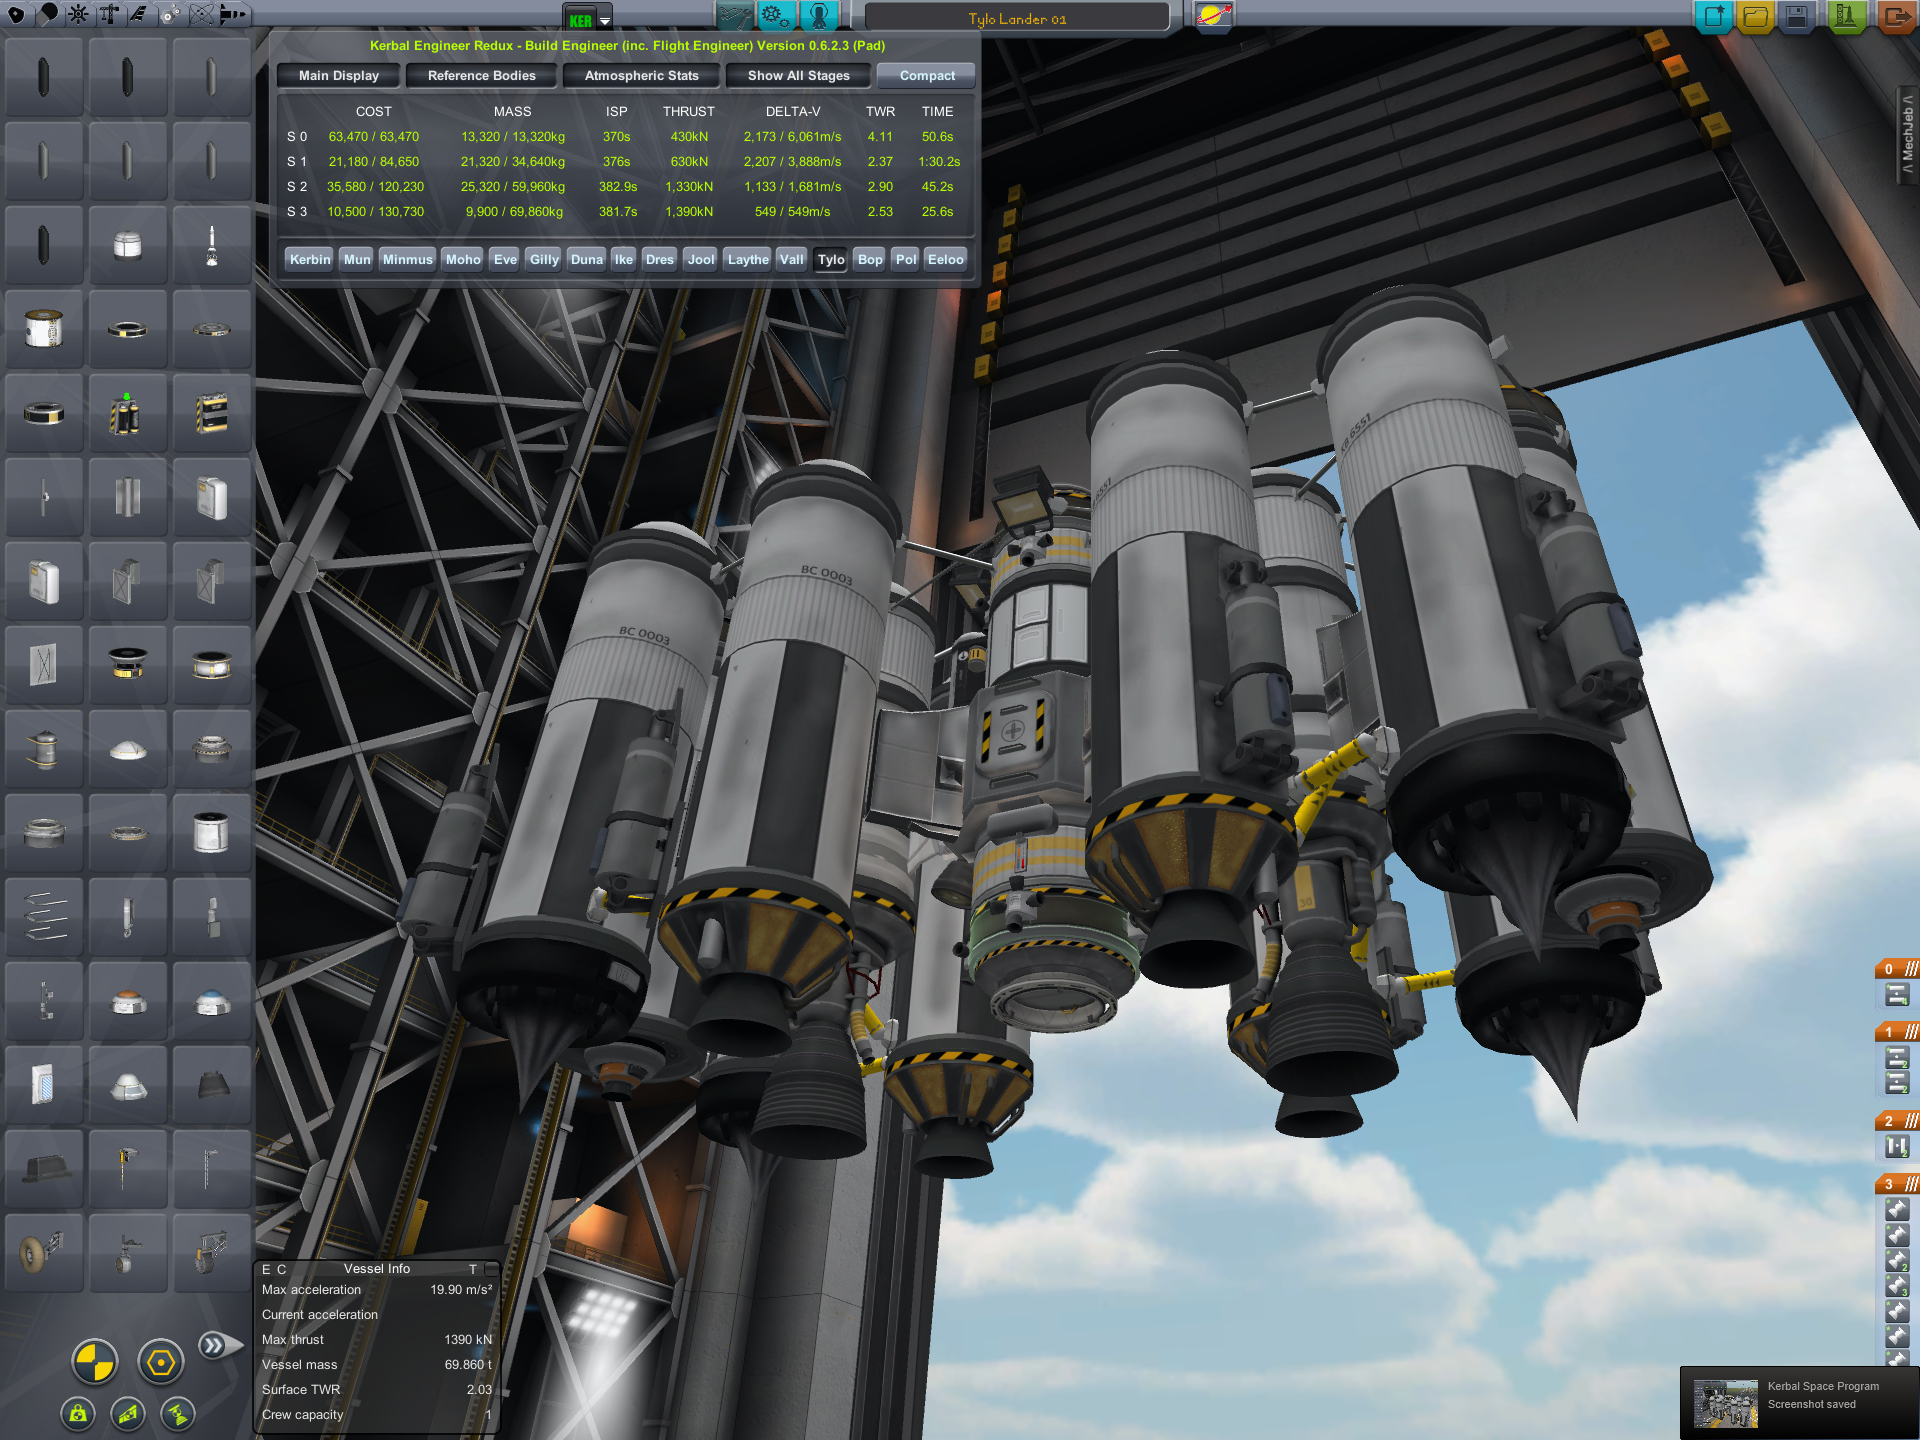The width and height of the screenshot is (1920, 1440).
Task: Select Gilly as reference body
Action: tap(544, 260)
